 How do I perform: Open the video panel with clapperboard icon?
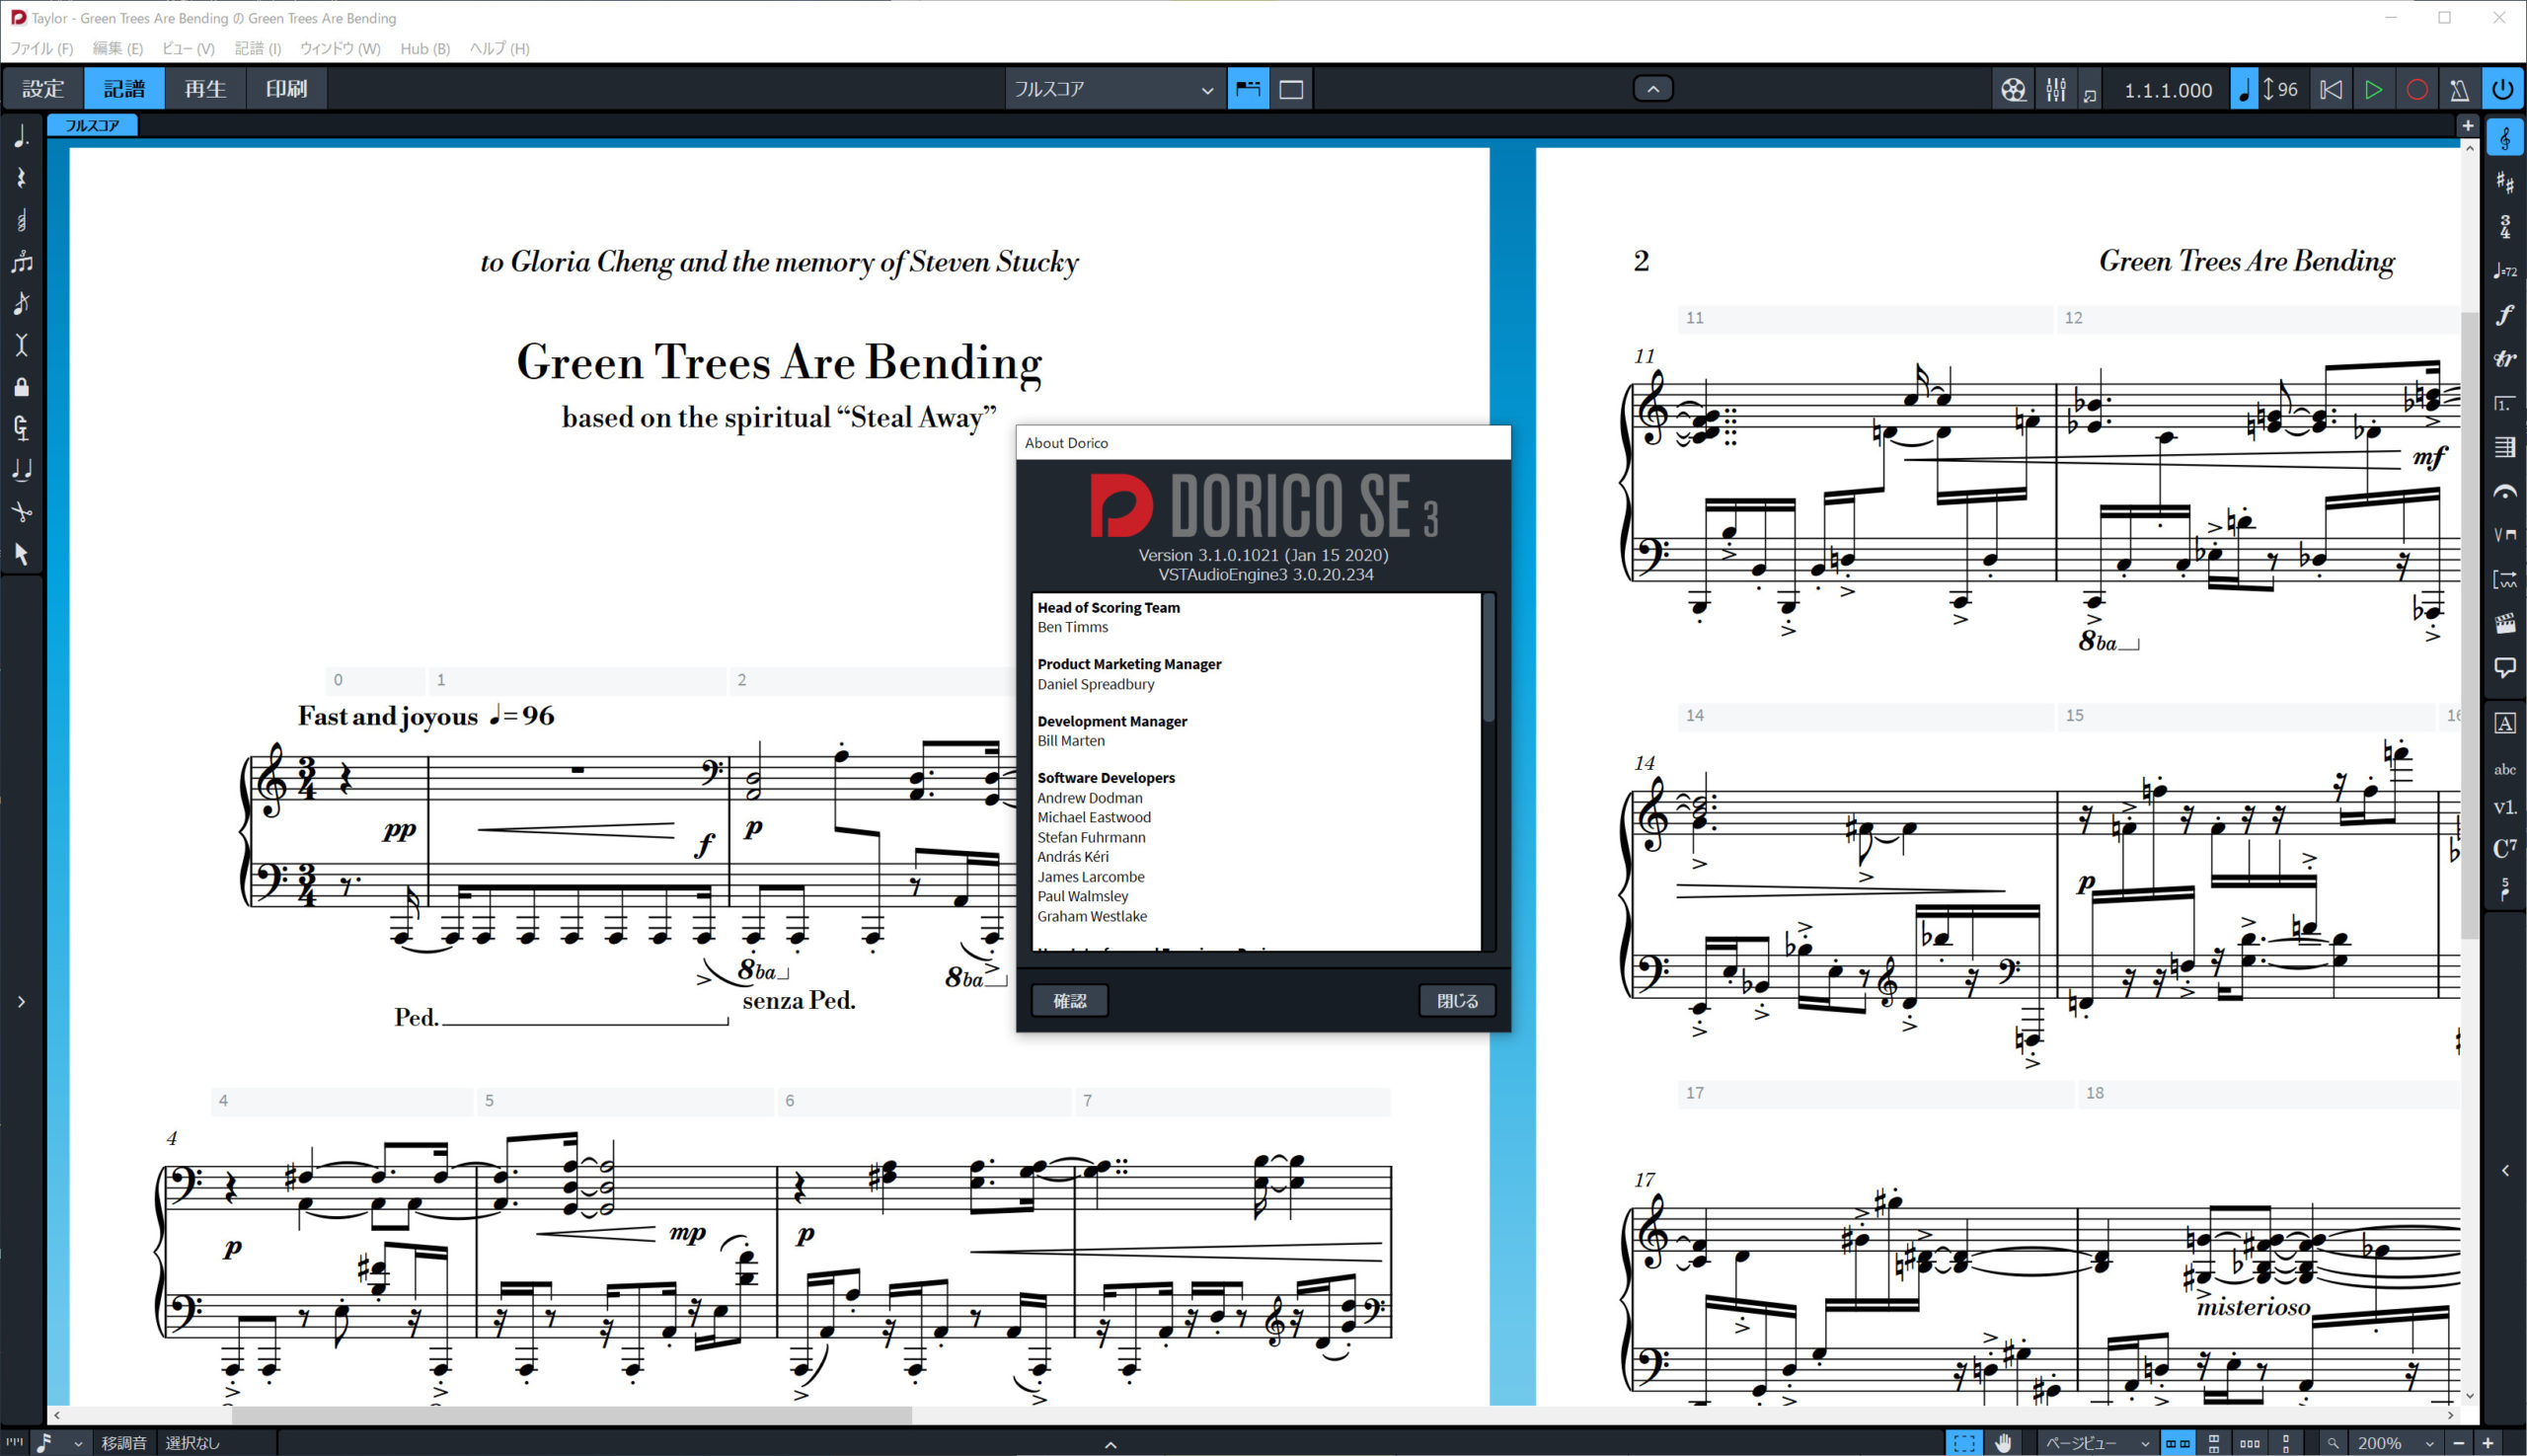[2505, 624]
